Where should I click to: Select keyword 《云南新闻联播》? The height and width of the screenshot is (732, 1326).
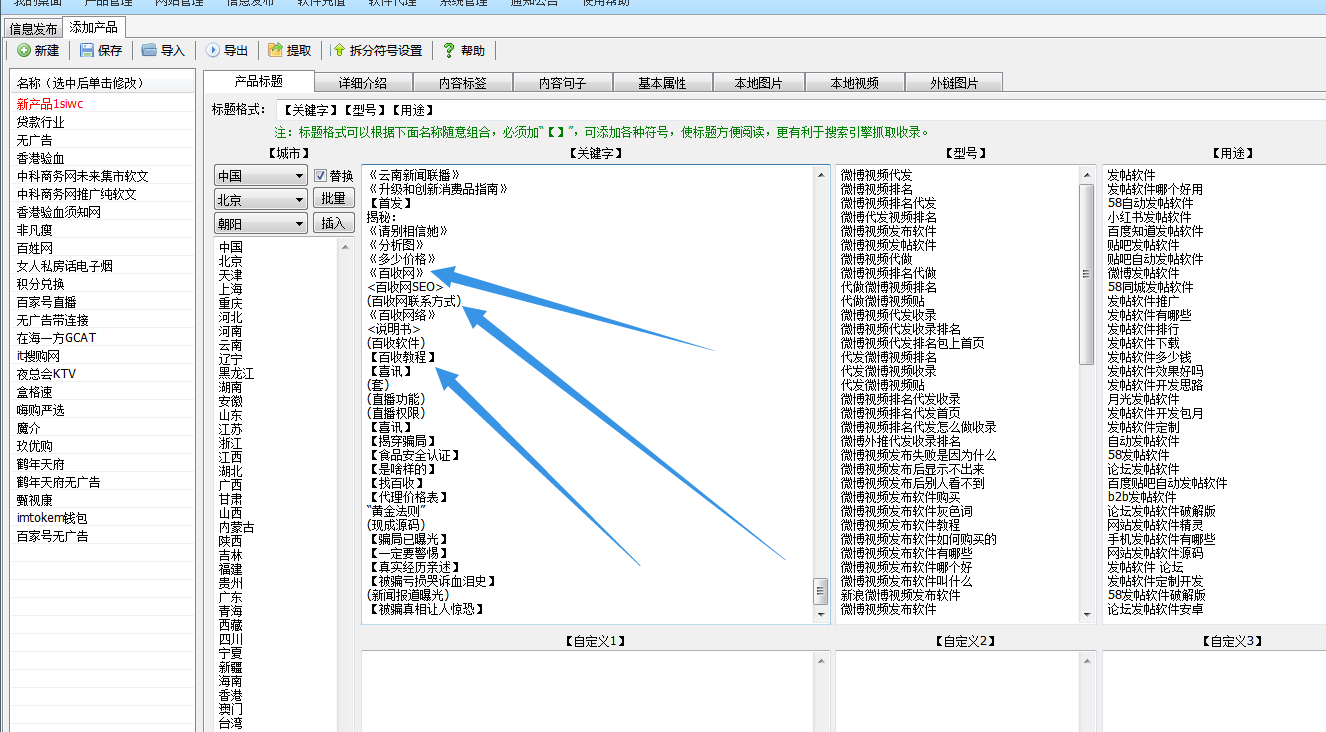pos(413,175)
